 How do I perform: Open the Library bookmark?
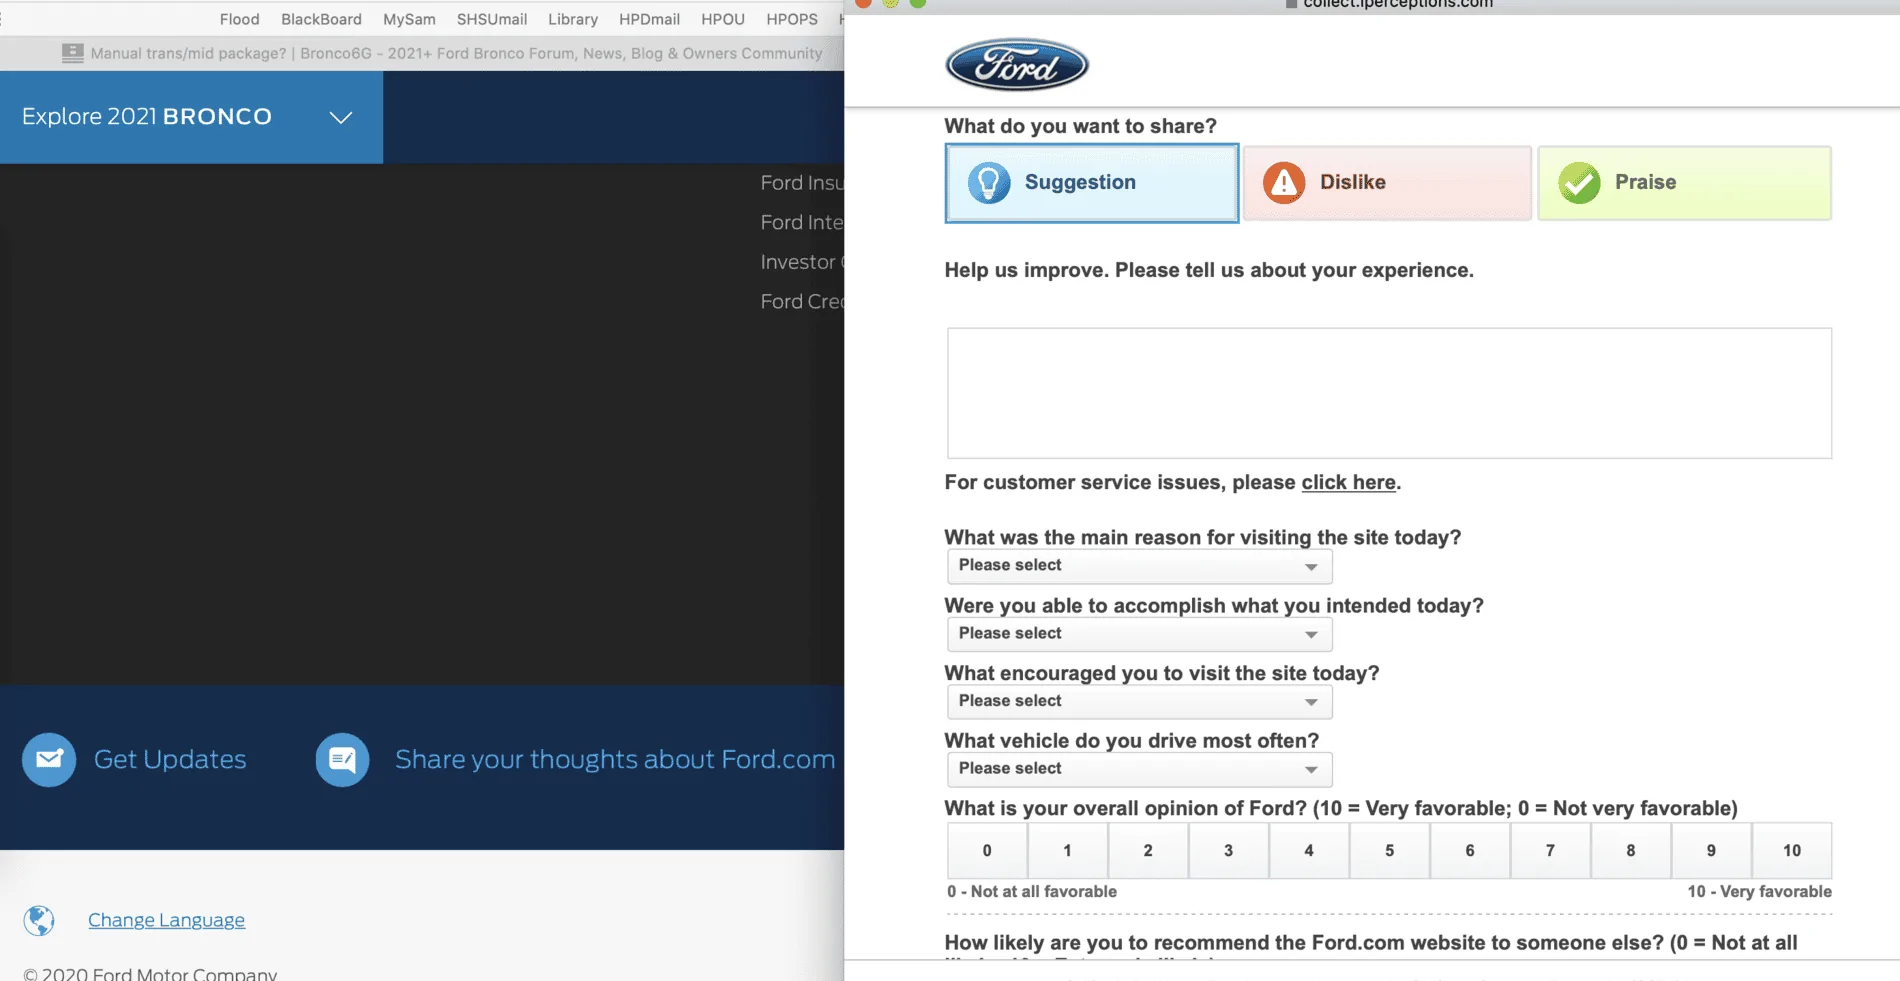click(x=572, y=19)
